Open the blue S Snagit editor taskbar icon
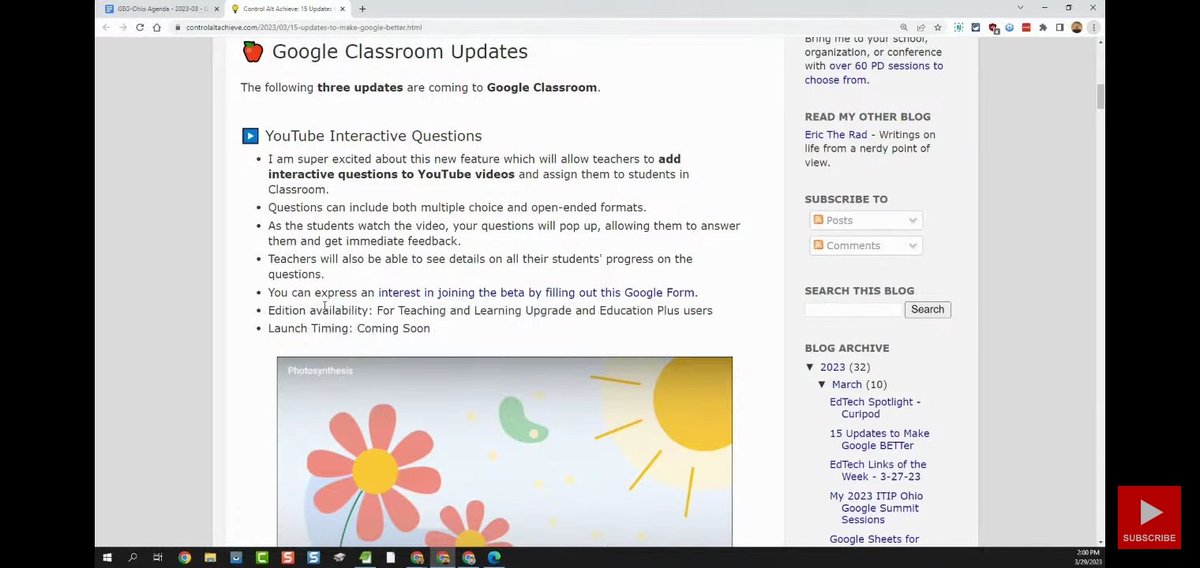1200x568 pixels. [x=314, y=557]
